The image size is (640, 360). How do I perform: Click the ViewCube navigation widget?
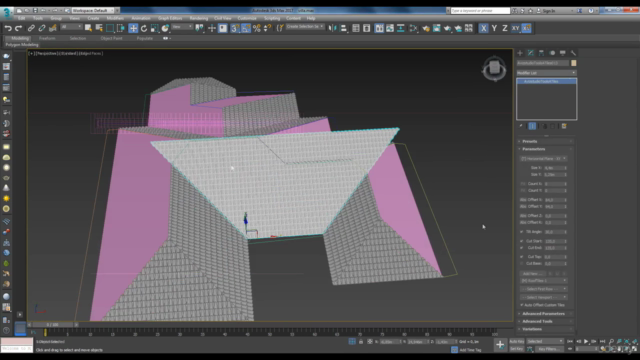pos(494,68)
